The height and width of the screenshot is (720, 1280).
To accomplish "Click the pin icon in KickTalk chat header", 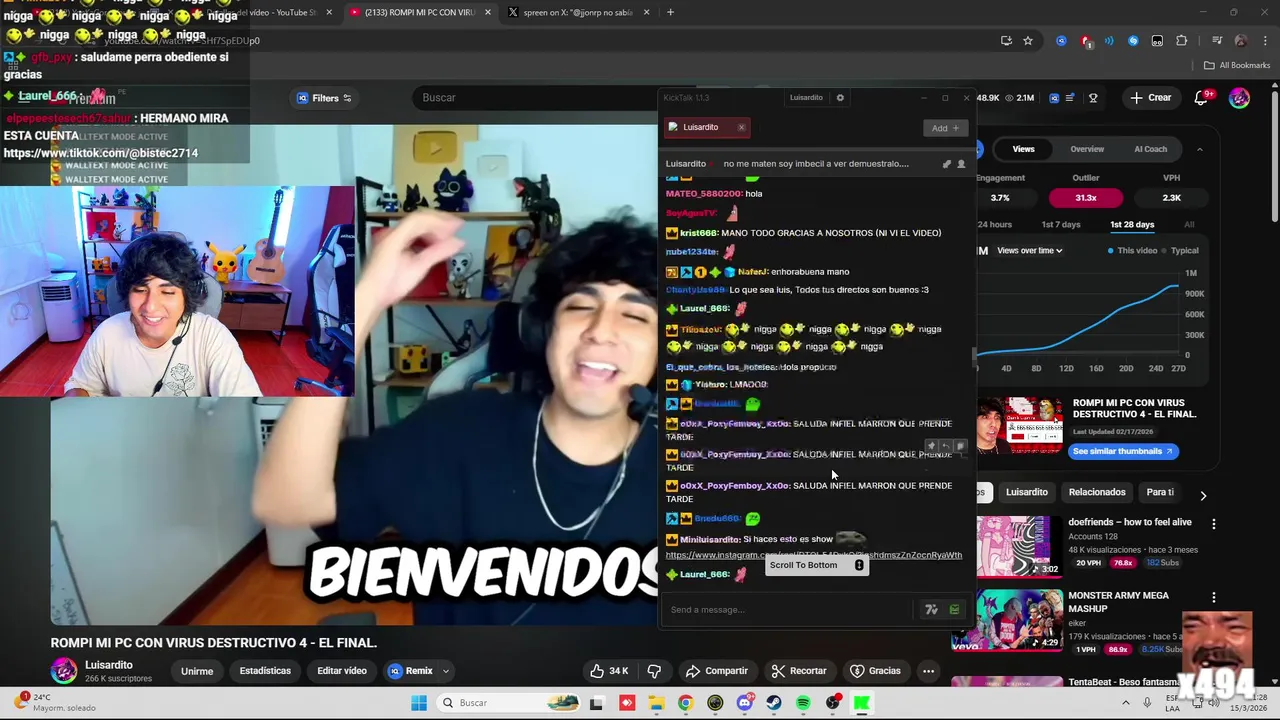I will 946,164.
